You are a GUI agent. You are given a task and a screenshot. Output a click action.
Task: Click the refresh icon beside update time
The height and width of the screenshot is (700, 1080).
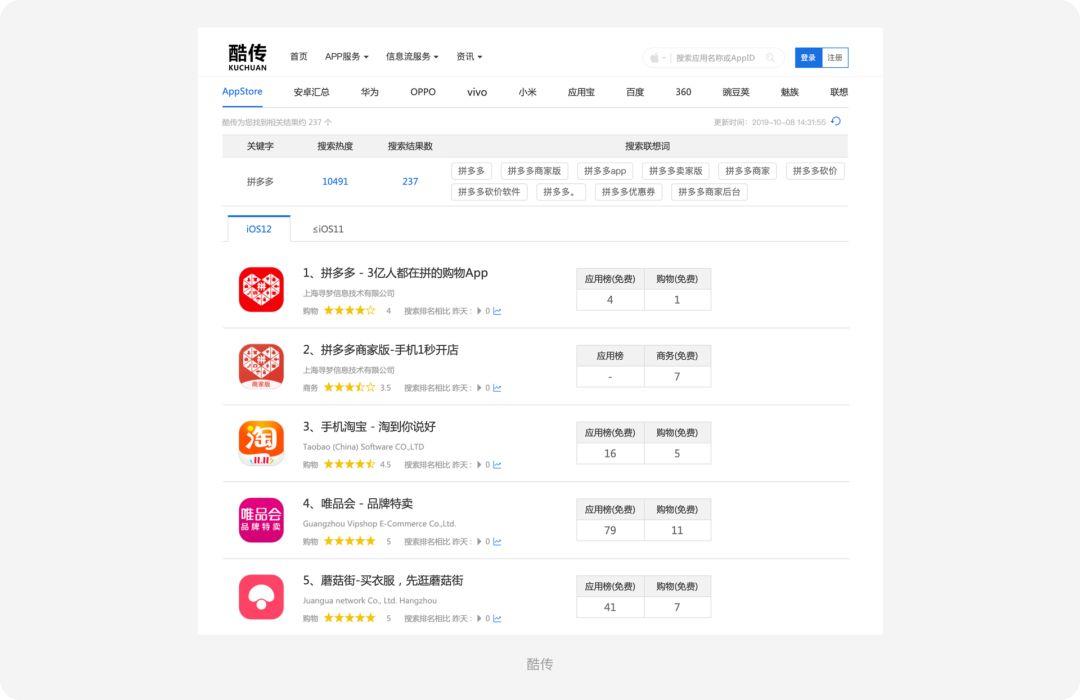[836, 121]
